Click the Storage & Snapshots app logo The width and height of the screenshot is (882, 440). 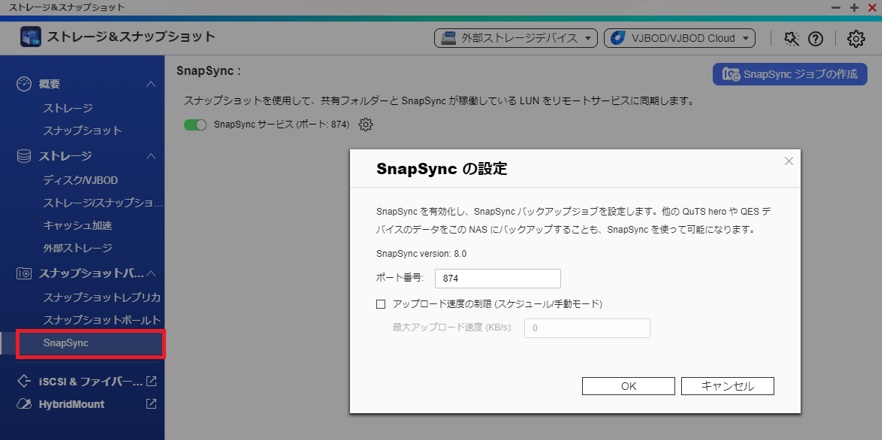(31, 37)
